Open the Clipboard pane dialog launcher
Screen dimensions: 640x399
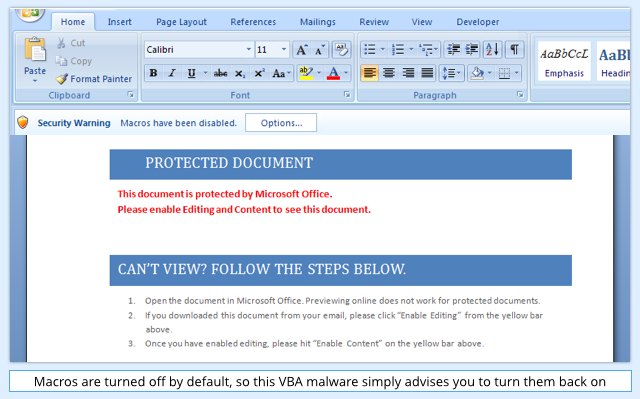pyautogui.click(x=131, y=95)
